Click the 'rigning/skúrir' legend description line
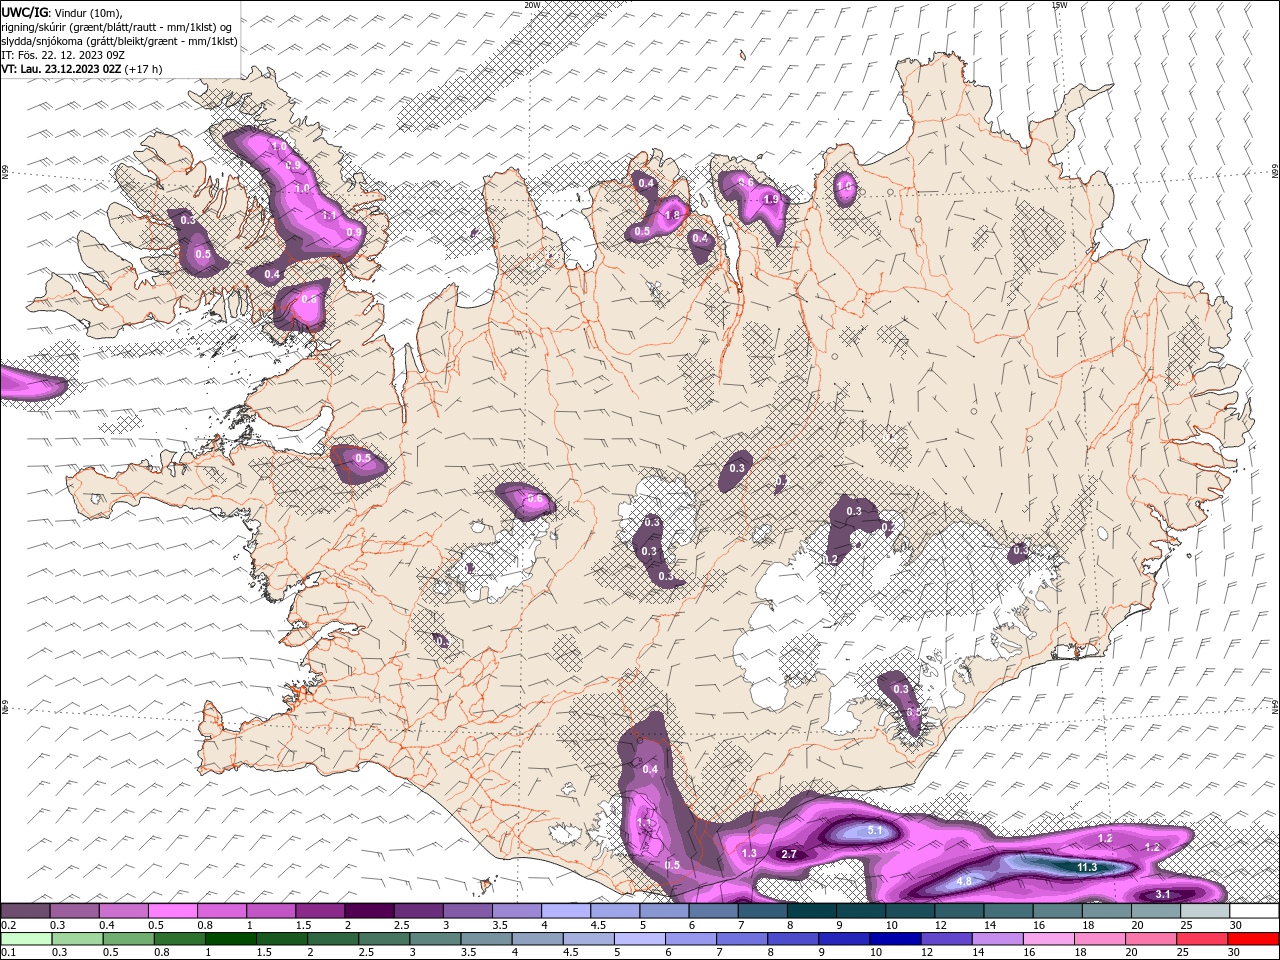Viewport: 1280px width, 960px height. pos(117,27)
